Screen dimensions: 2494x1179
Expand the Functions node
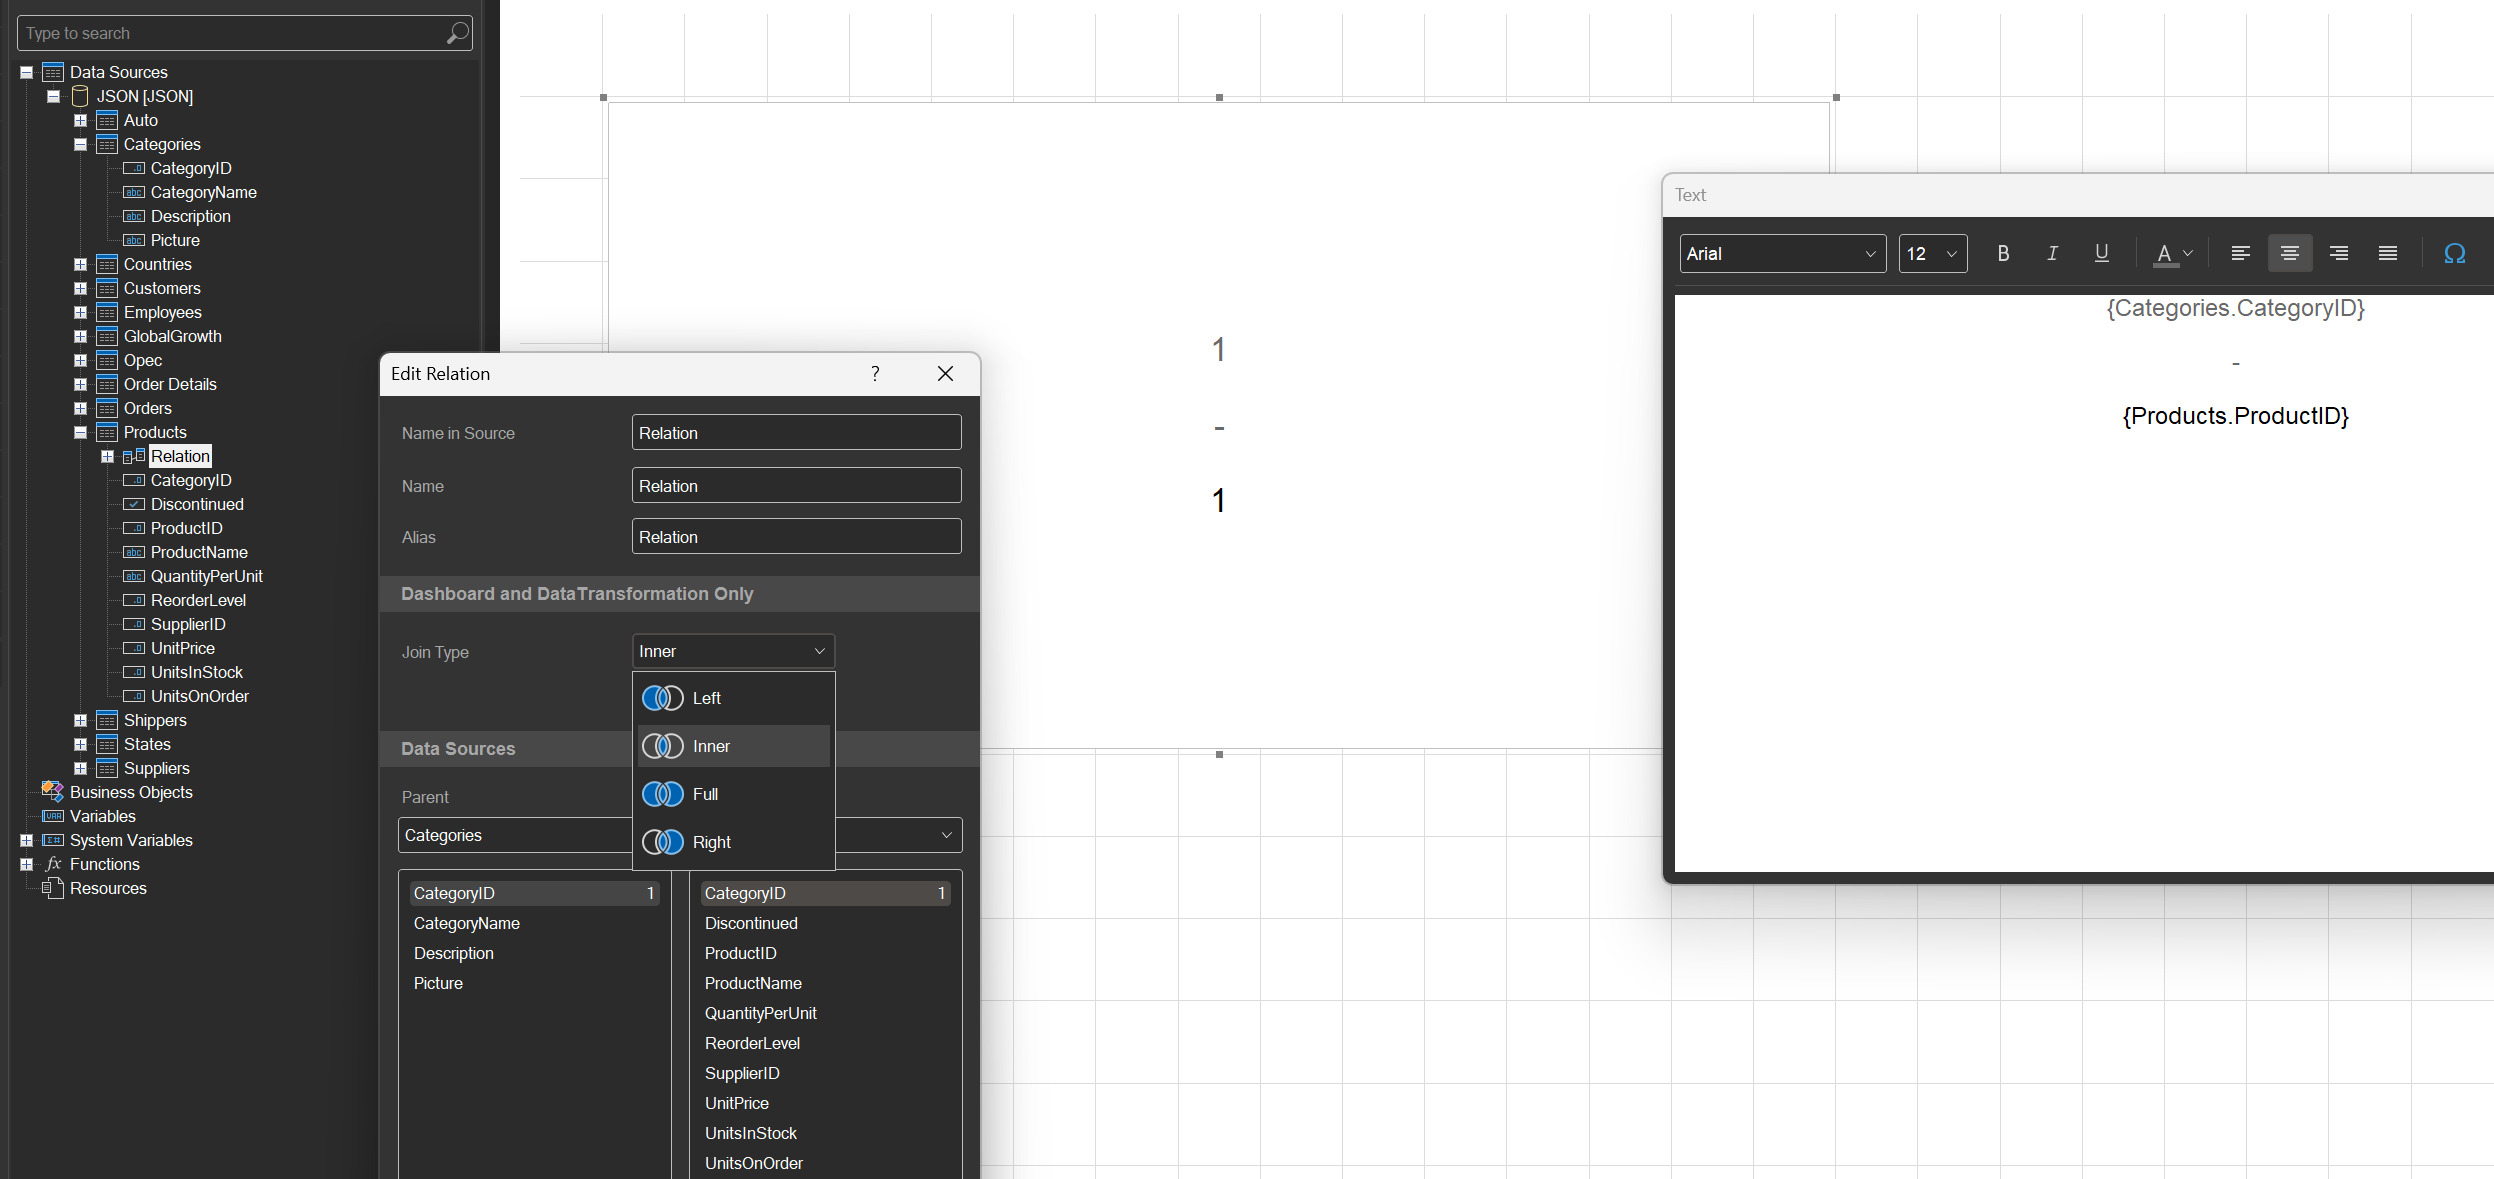pyautogui.click(x=27, y=864)
